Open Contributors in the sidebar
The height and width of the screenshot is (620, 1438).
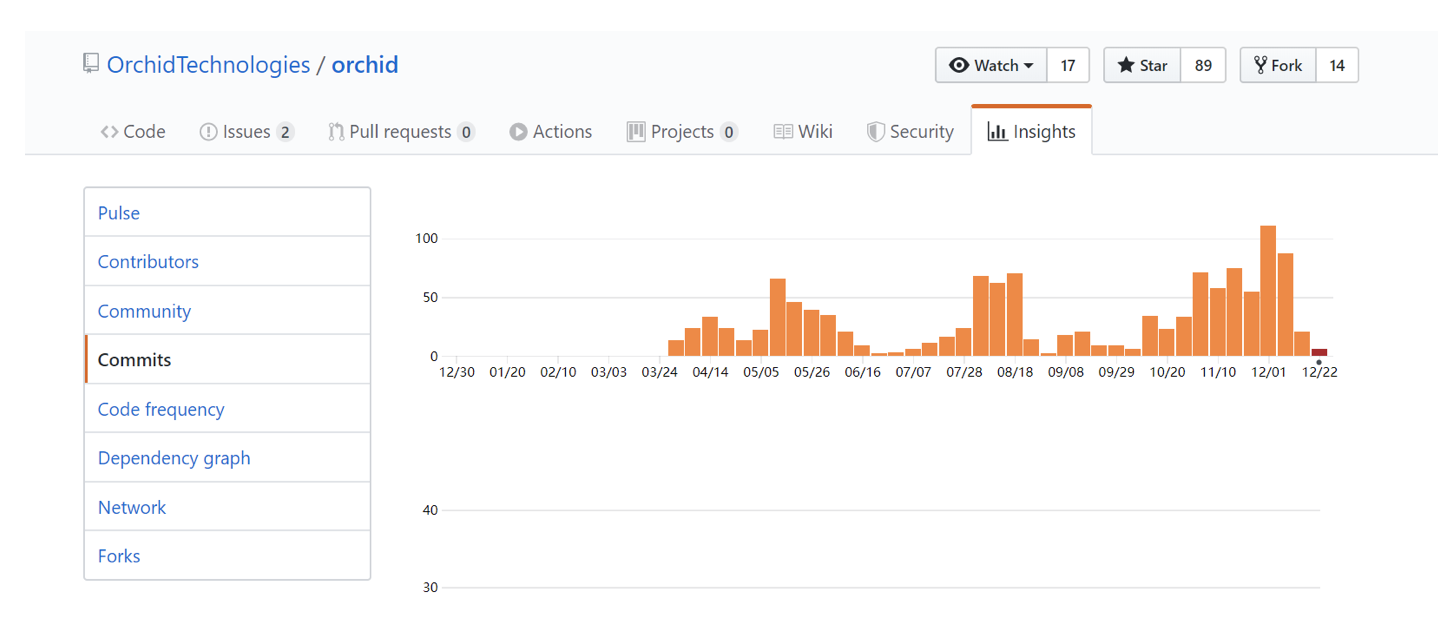tap(227, 261)
